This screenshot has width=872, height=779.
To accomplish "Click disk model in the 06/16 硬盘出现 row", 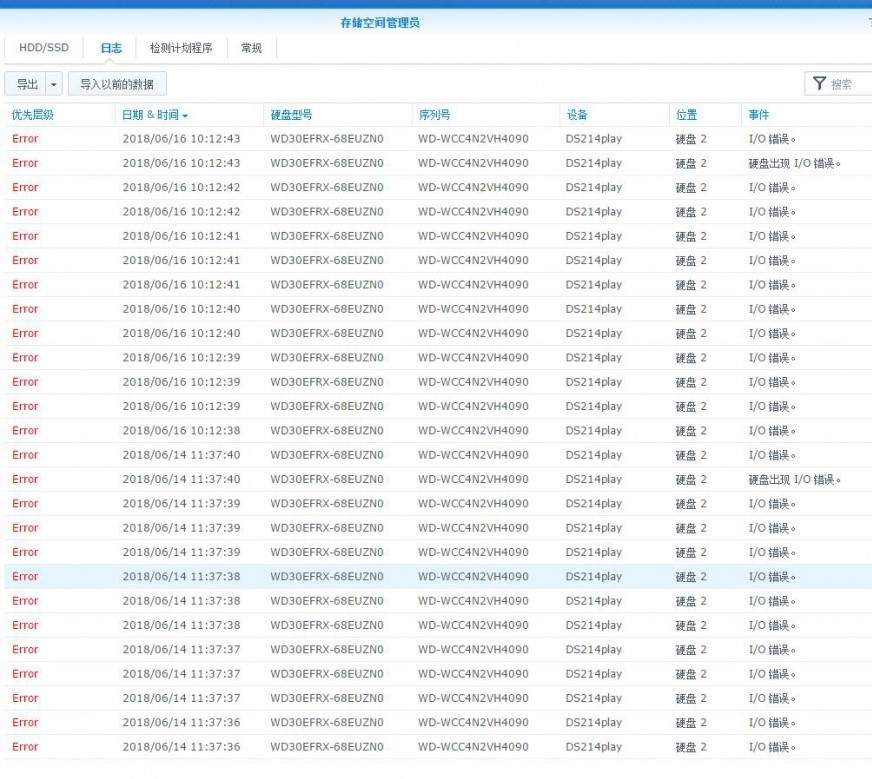I will point(327,163).
